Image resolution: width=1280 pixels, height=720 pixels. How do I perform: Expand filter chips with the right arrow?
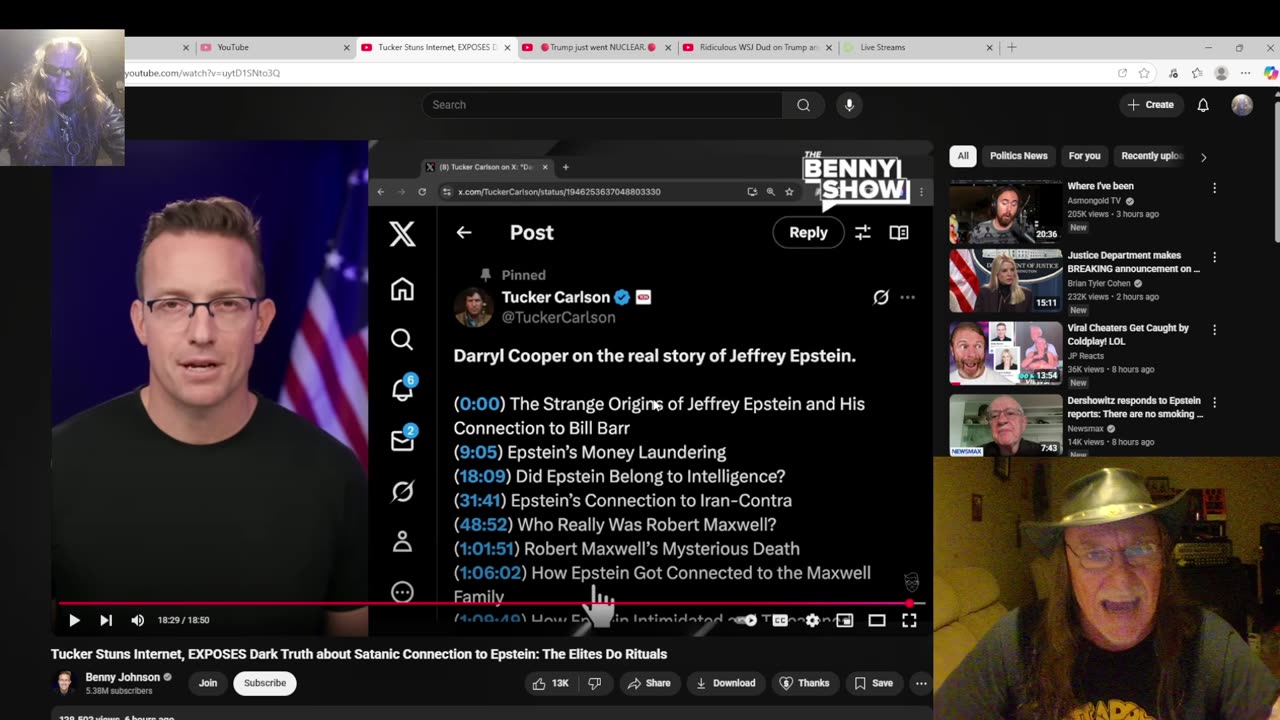point(1203,157)
